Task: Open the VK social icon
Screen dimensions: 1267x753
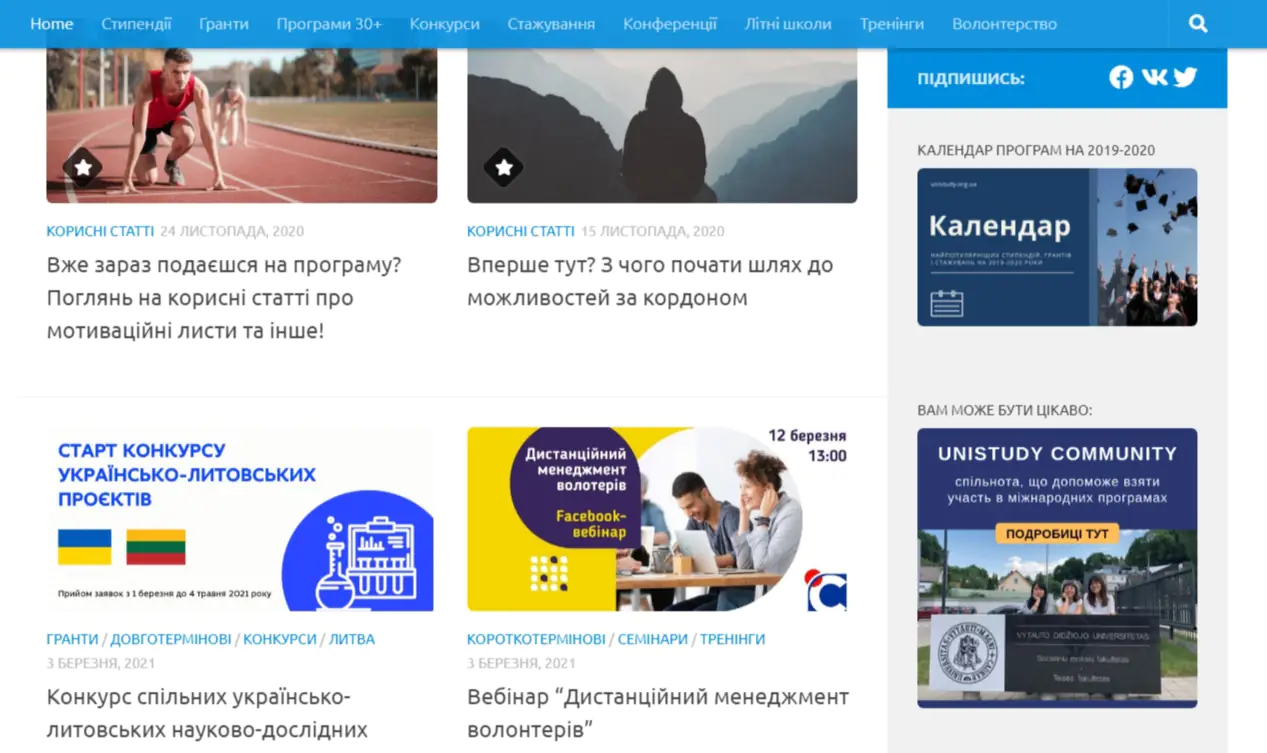Action: [1154, 78]
